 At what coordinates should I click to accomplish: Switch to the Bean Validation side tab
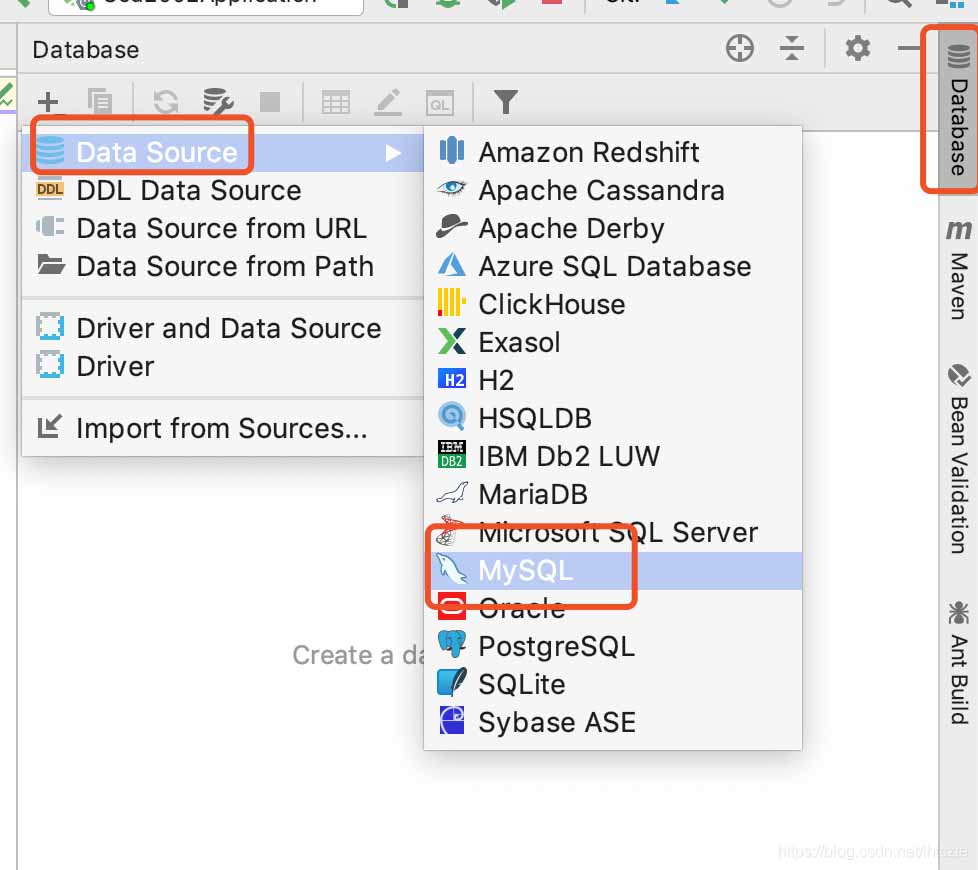tap(959, 460)
